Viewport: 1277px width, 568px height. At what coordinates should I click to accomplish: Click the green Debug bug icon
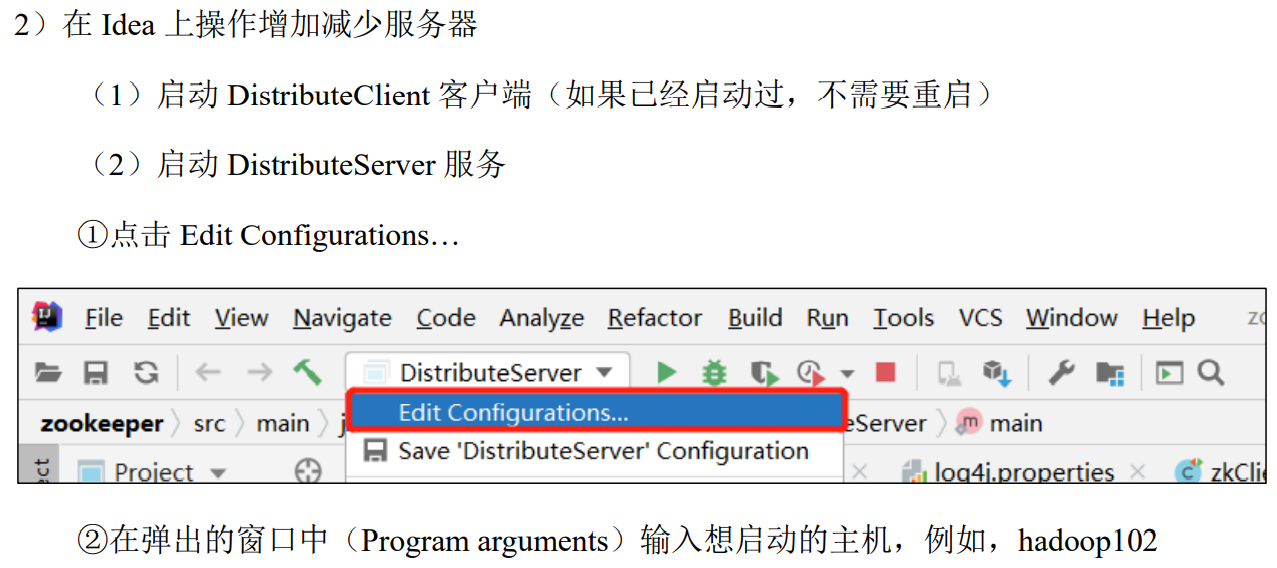[x=714, y=373]
